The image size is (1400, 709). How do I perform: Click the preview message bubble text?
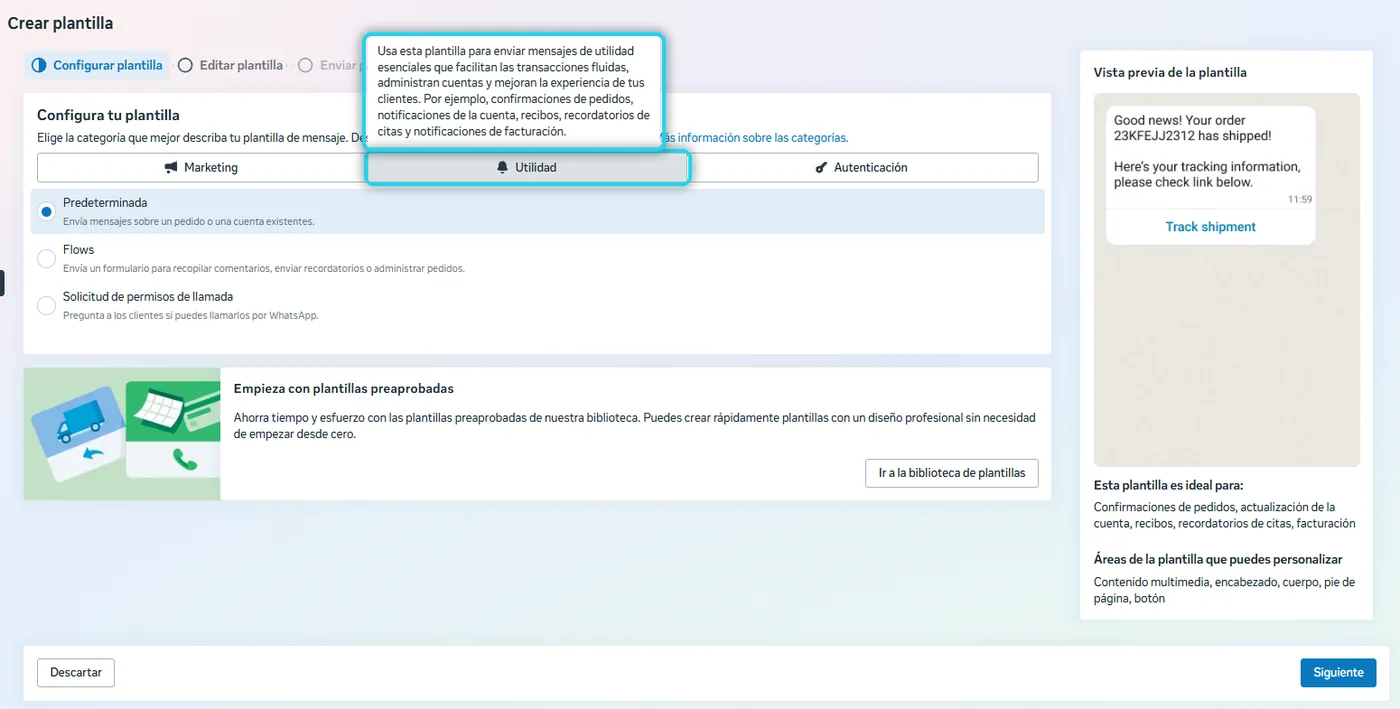pos(1207,151)
